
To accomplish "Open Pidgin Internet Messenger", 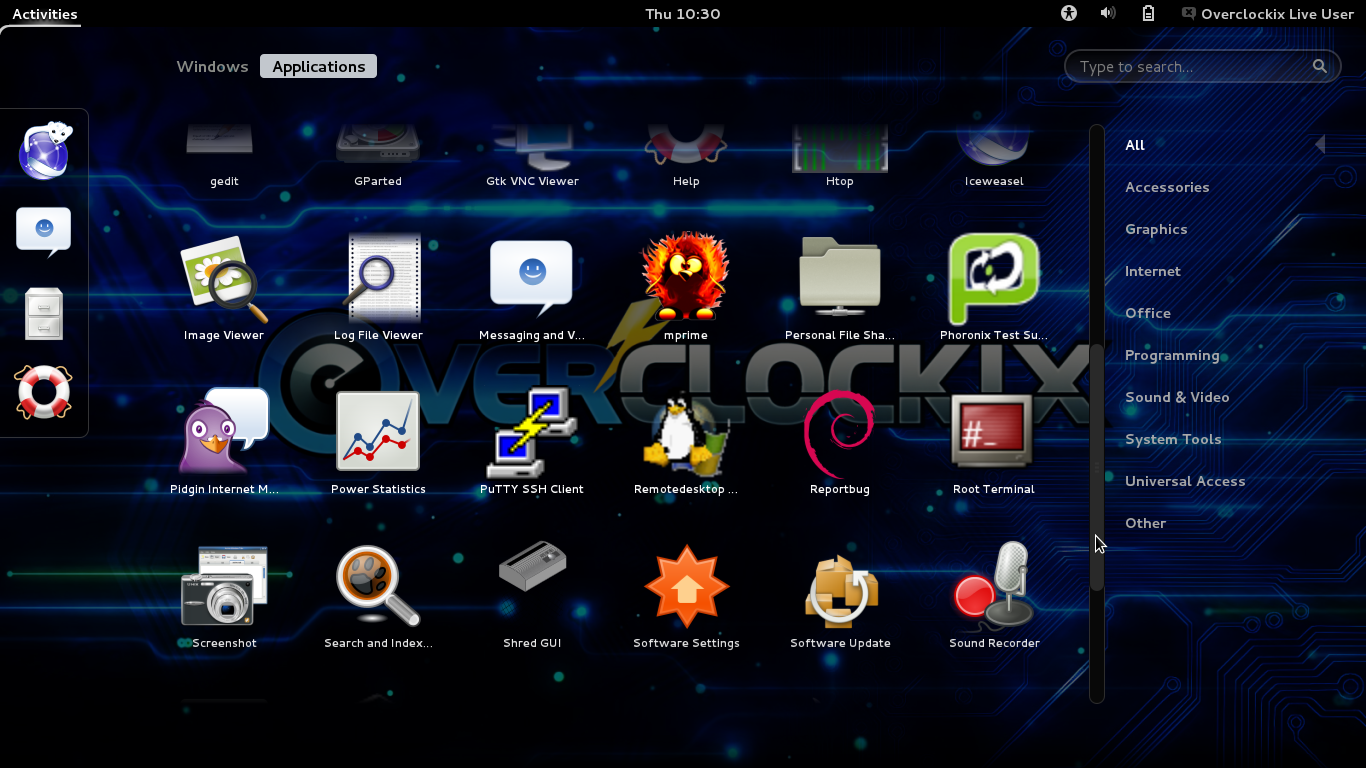I will tap(224, 442).
